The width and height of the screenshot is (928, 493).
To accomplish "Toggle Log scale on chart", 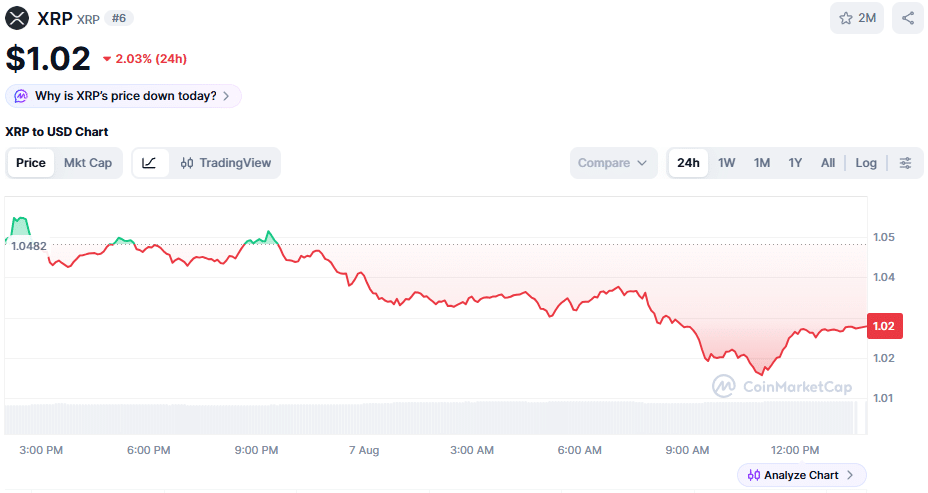I will tap(866, 163).
